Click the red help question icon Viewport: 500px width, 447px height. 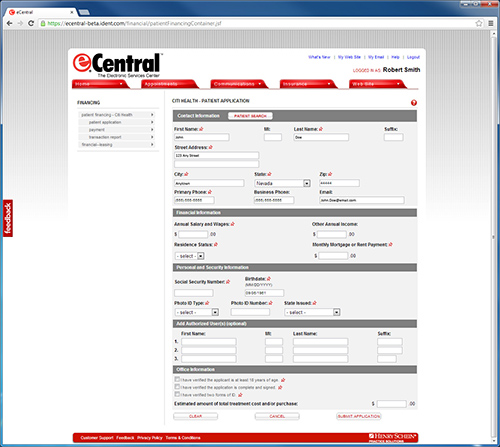[414, 103]
